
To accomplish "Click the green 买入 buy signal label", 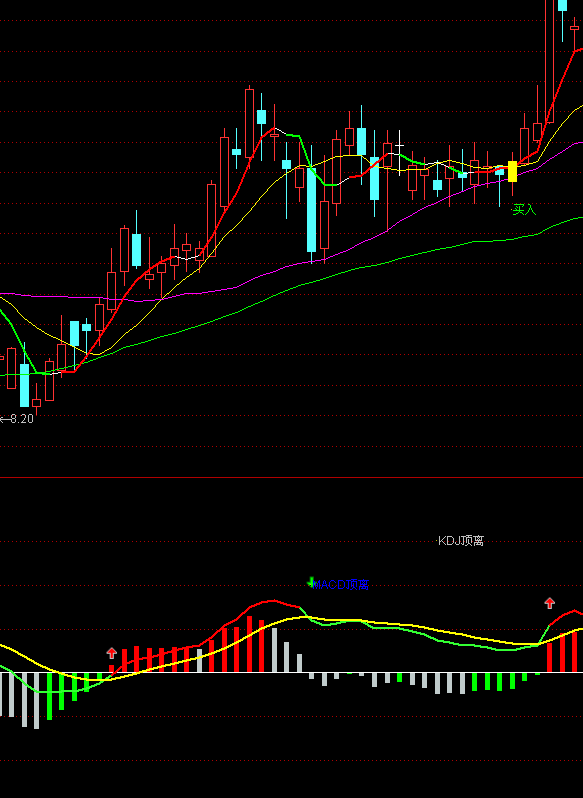I will (x=524, y=209).
